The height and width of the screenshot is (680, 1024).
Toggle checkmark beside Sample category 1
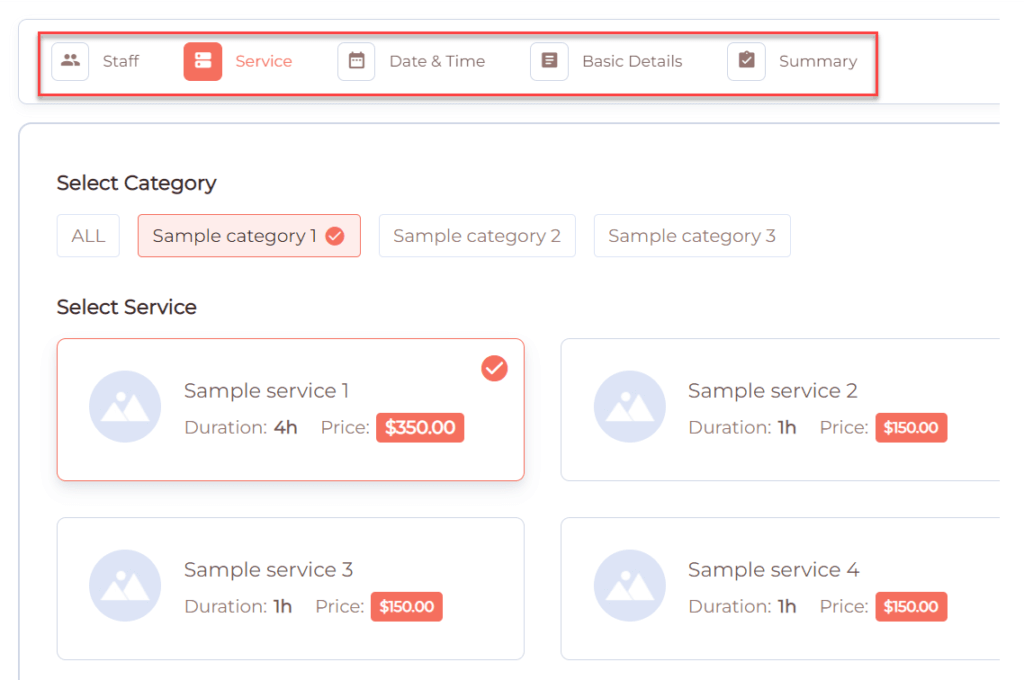pos(335,236)
